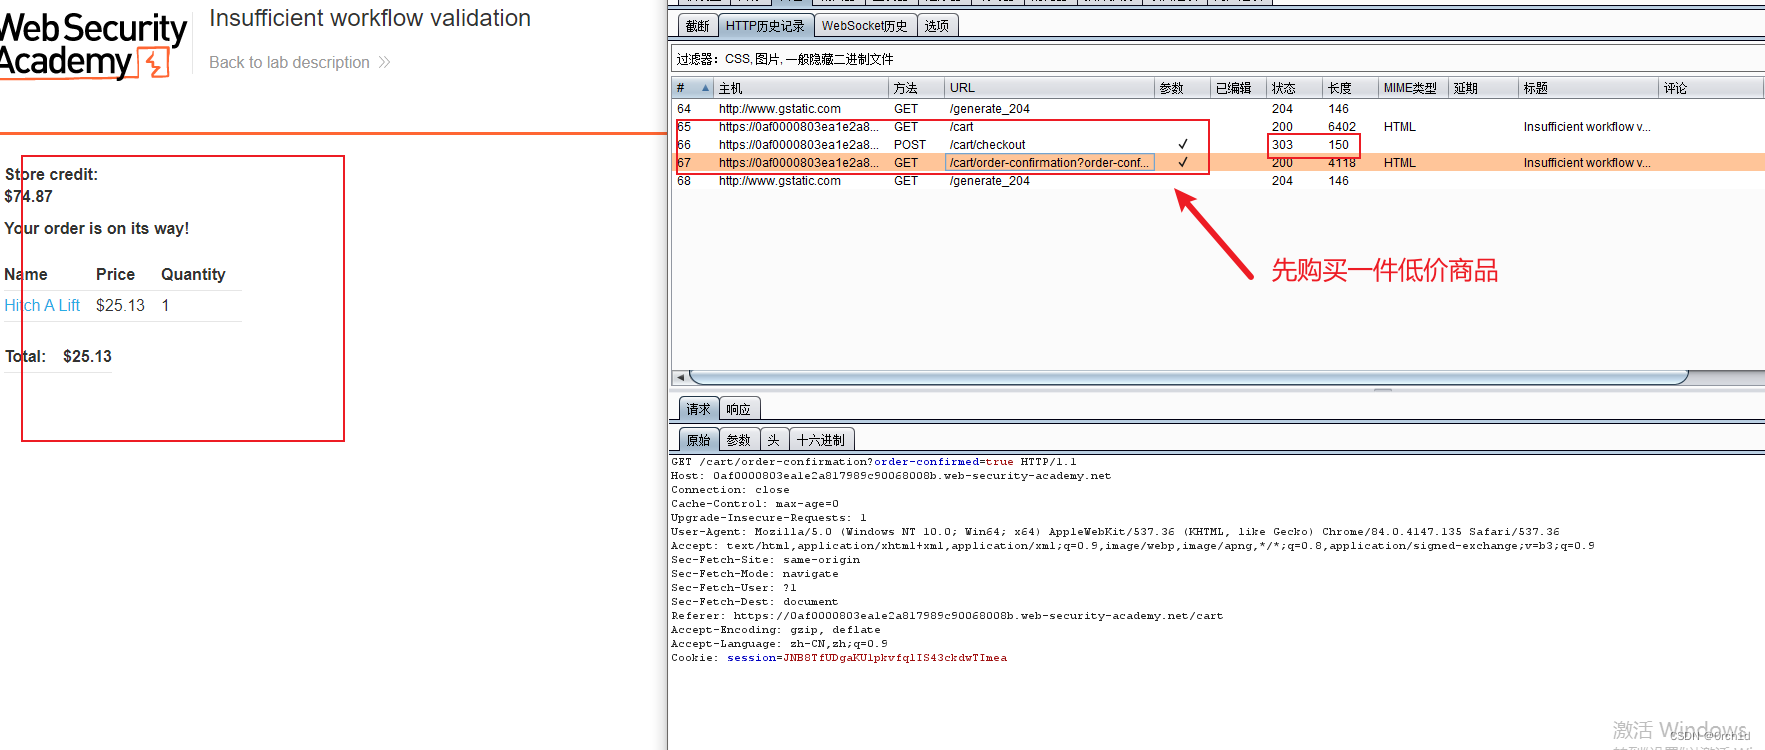Select row 68 /generate_204 URL
This screenshot has height=750, width=1765.
tap(989, 181)
